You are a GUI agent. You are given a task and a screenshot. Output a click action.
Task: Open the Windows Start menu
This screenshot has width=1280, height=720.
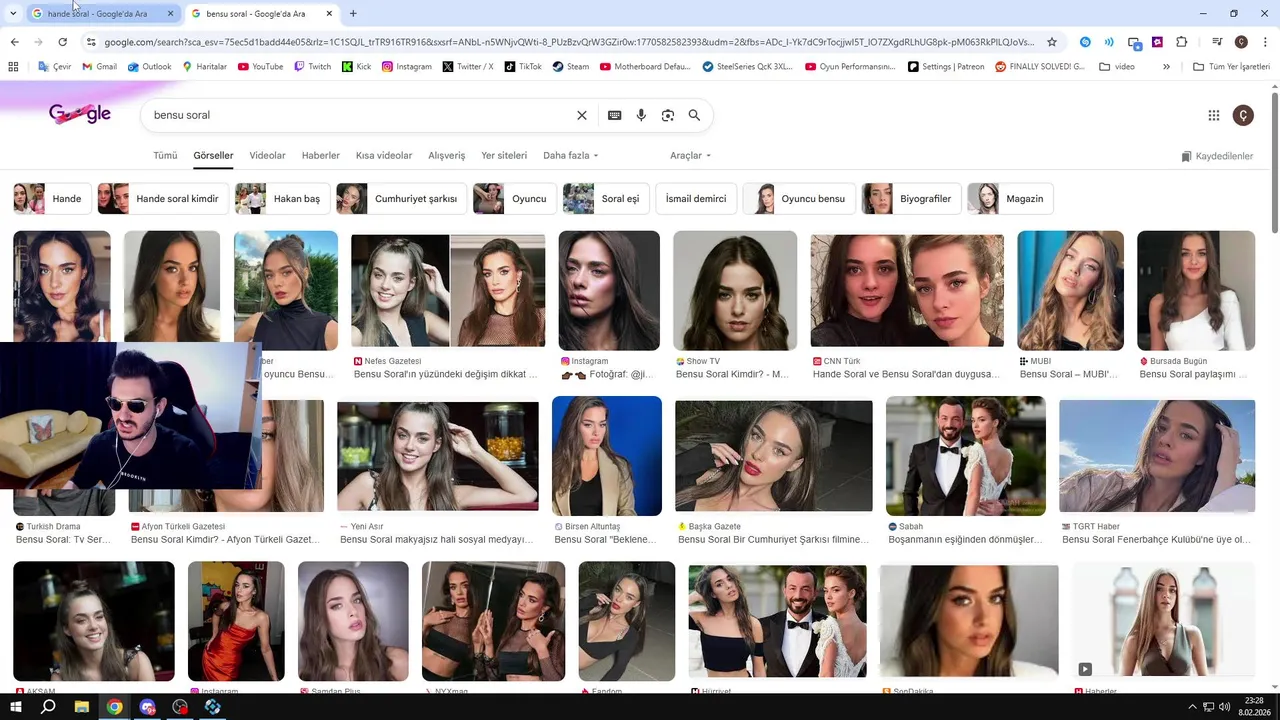[16, 707]
